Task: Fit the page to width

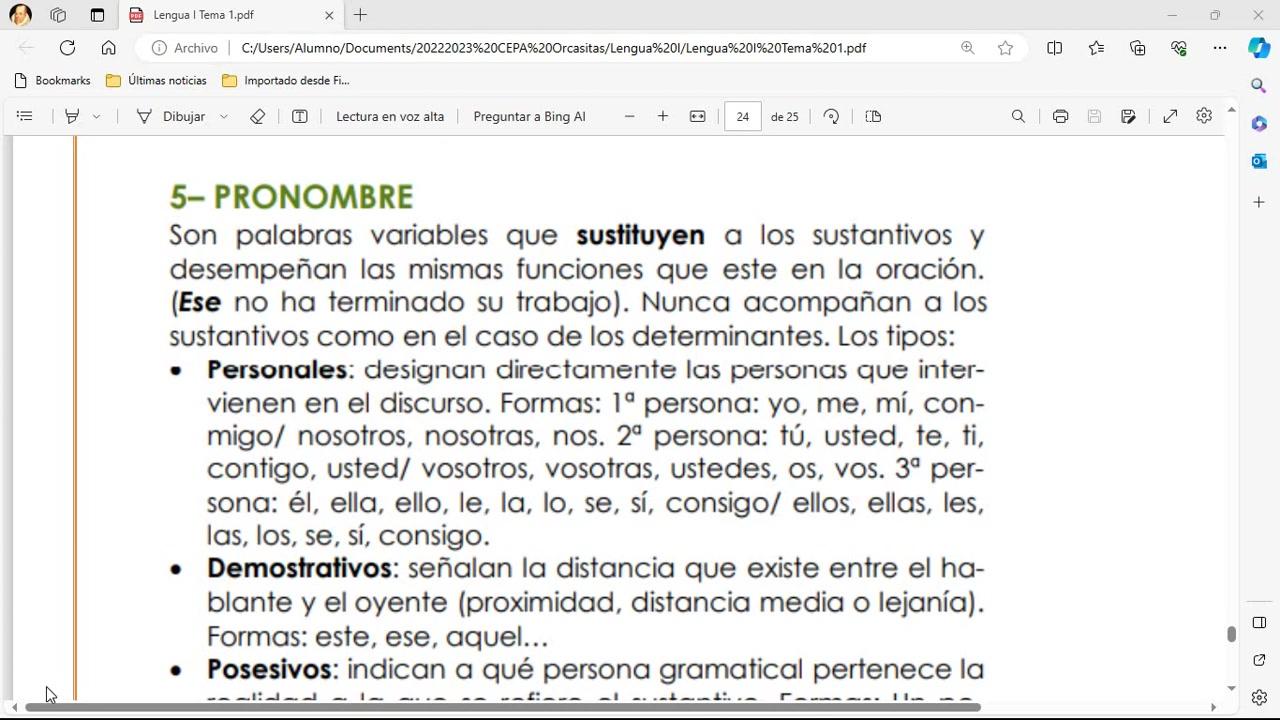Action: (x=697, y=117)
